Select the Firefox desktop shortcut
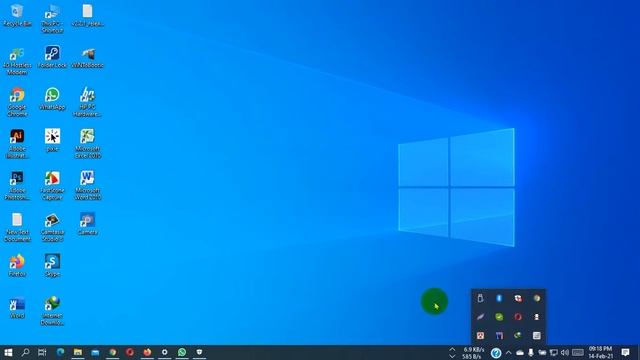The height and width of the screenshot is (360, 640). [x=17, y=265]
